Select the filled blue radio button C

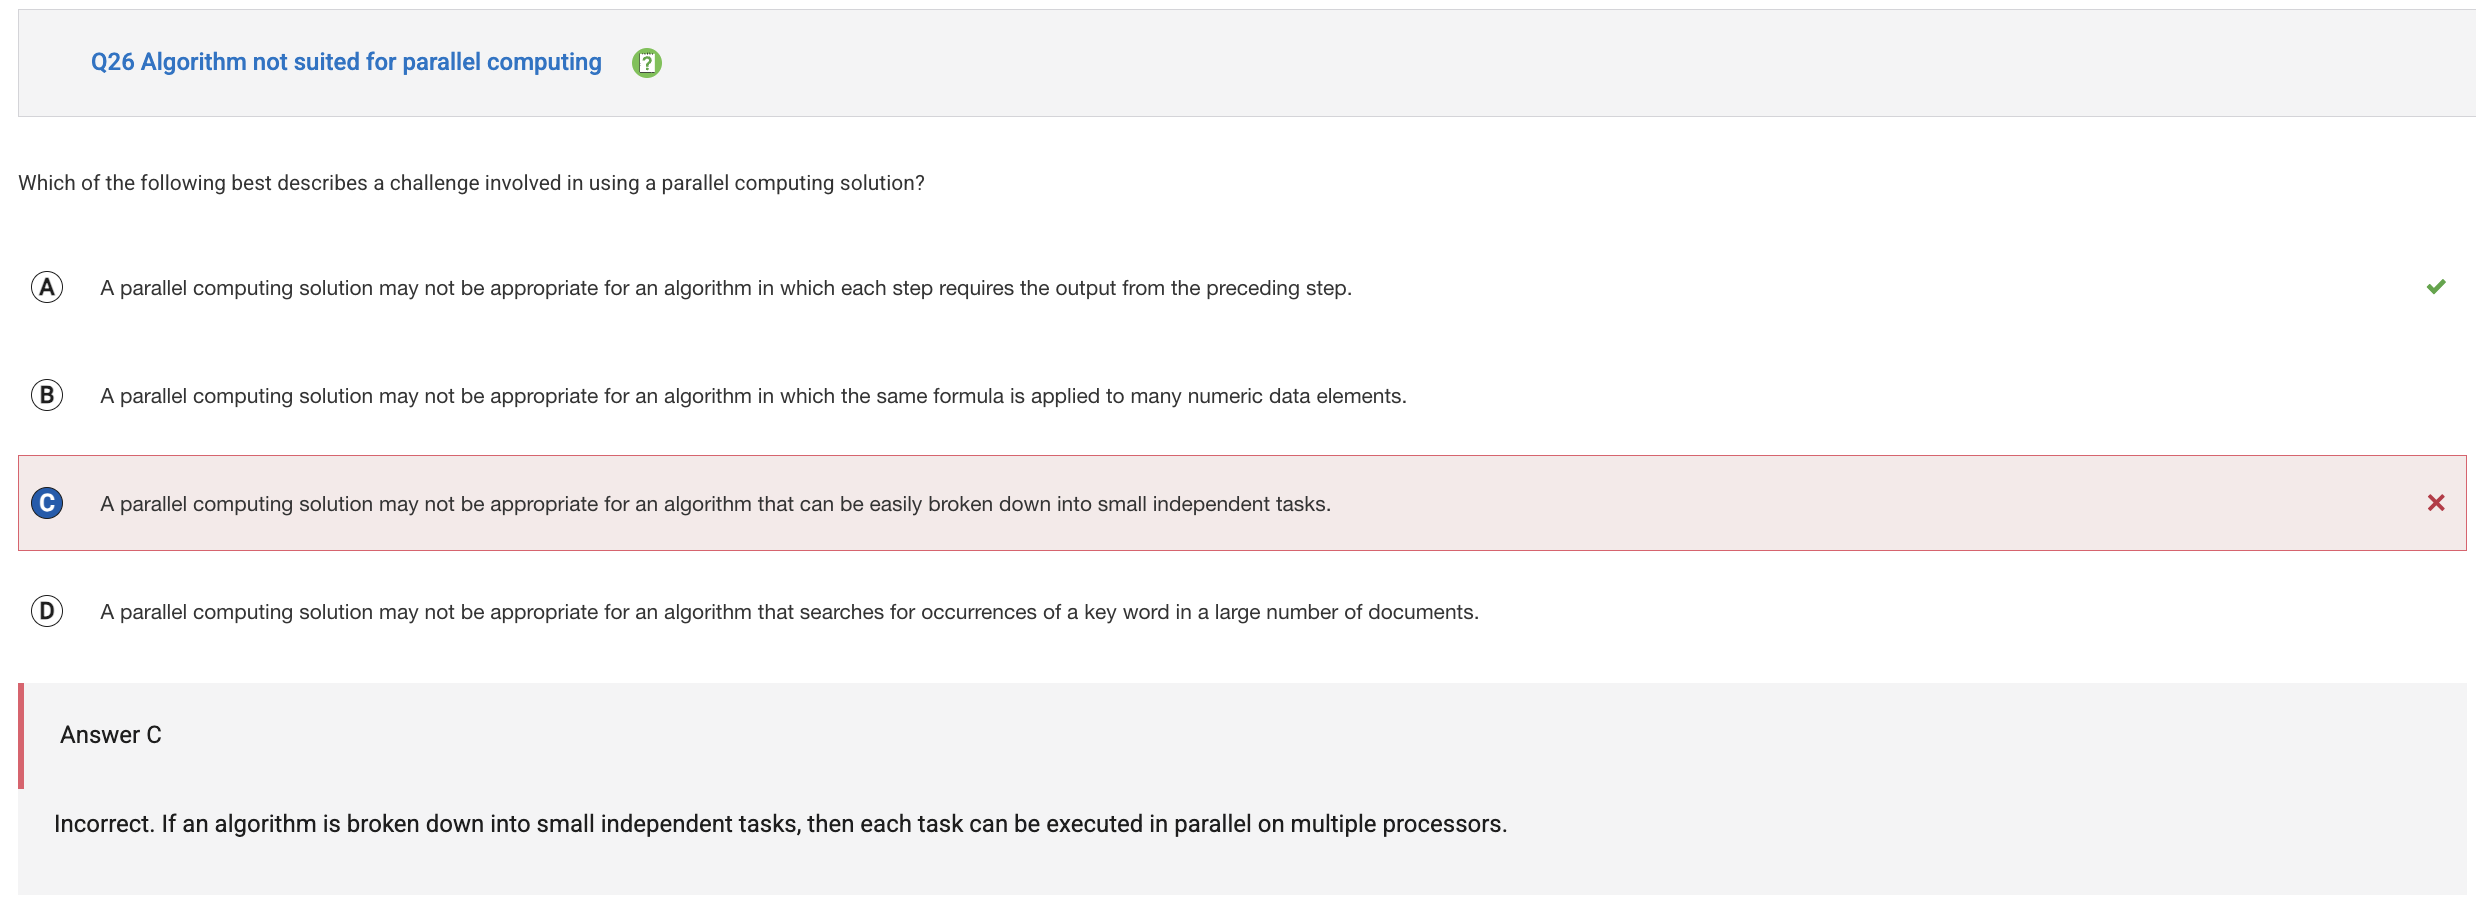(47, 503)
